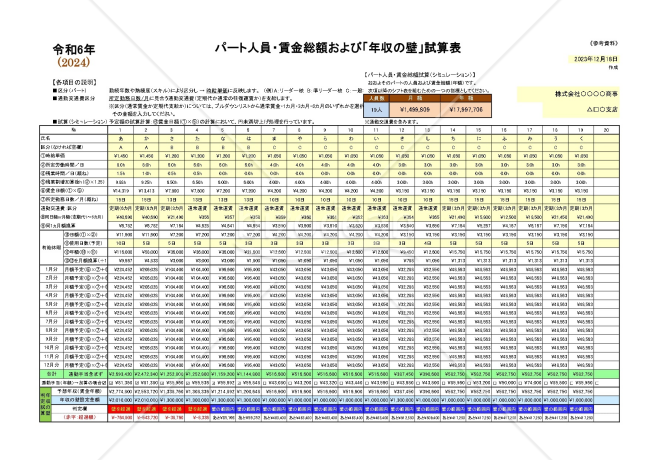
Task: Click the 【各項目の説明】 heading
Action: (74, 82)
